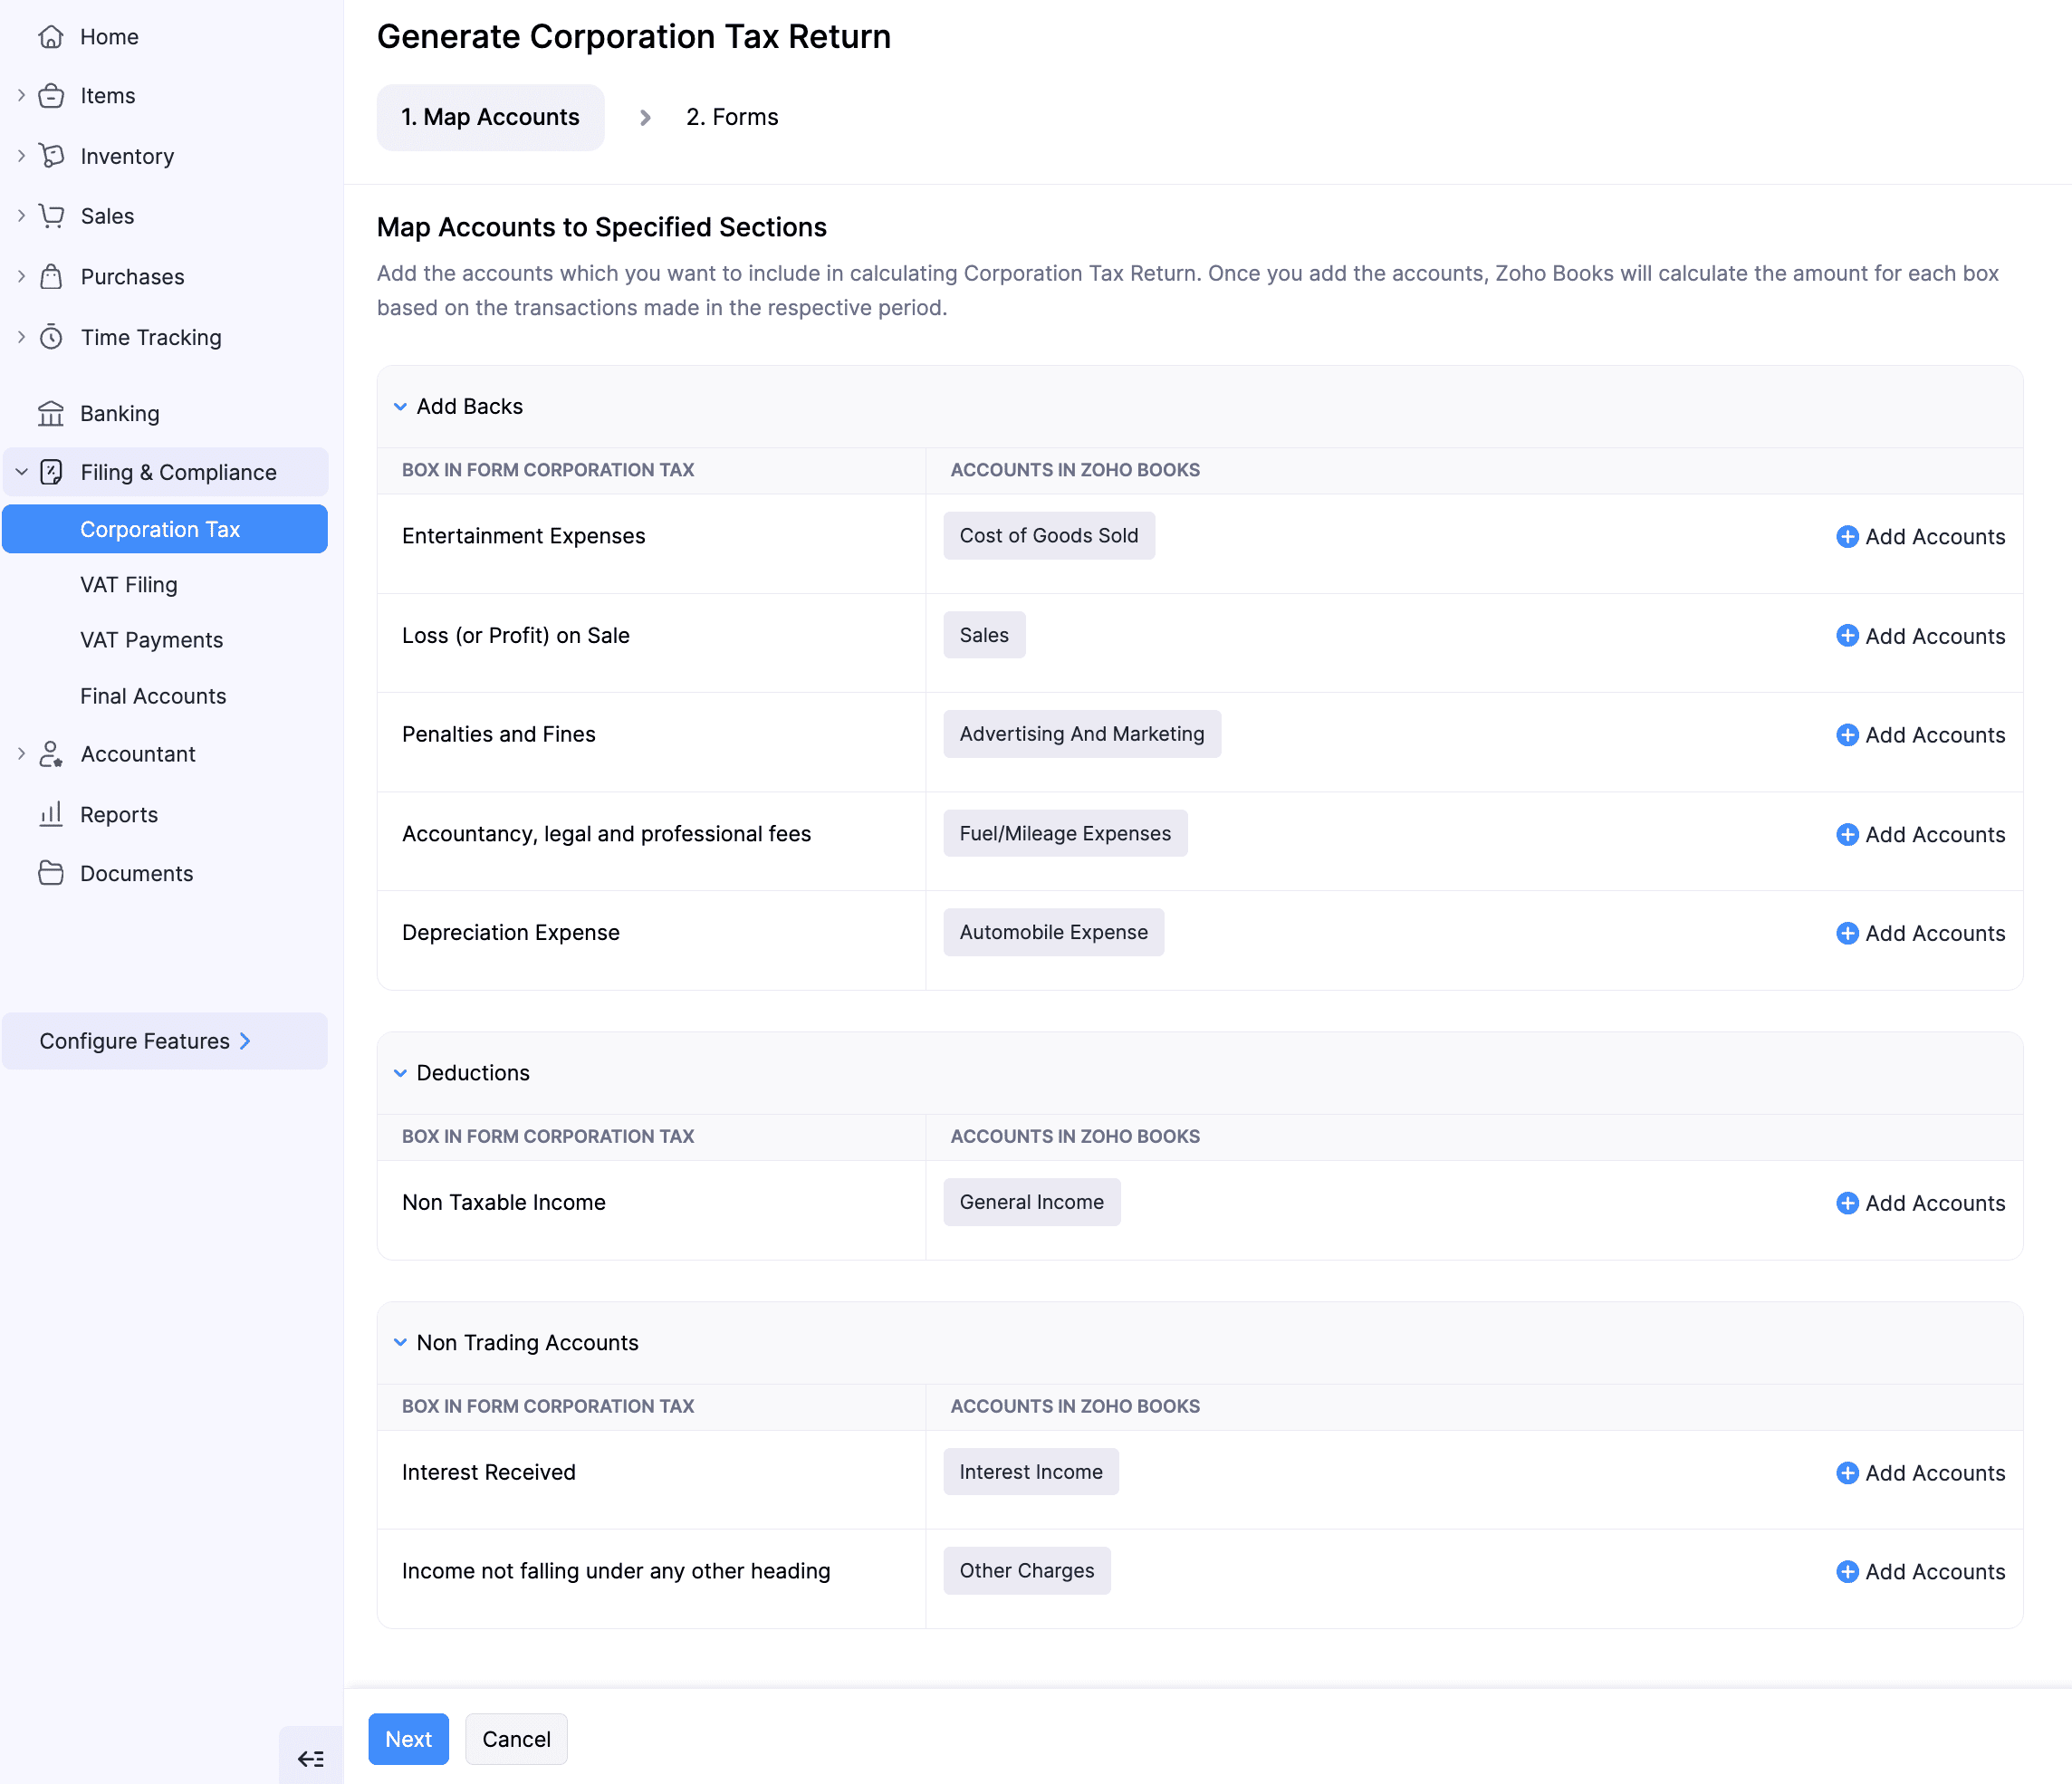
Task: Click the Inventory sidebar icon
Action: click(x=51, y=156)
